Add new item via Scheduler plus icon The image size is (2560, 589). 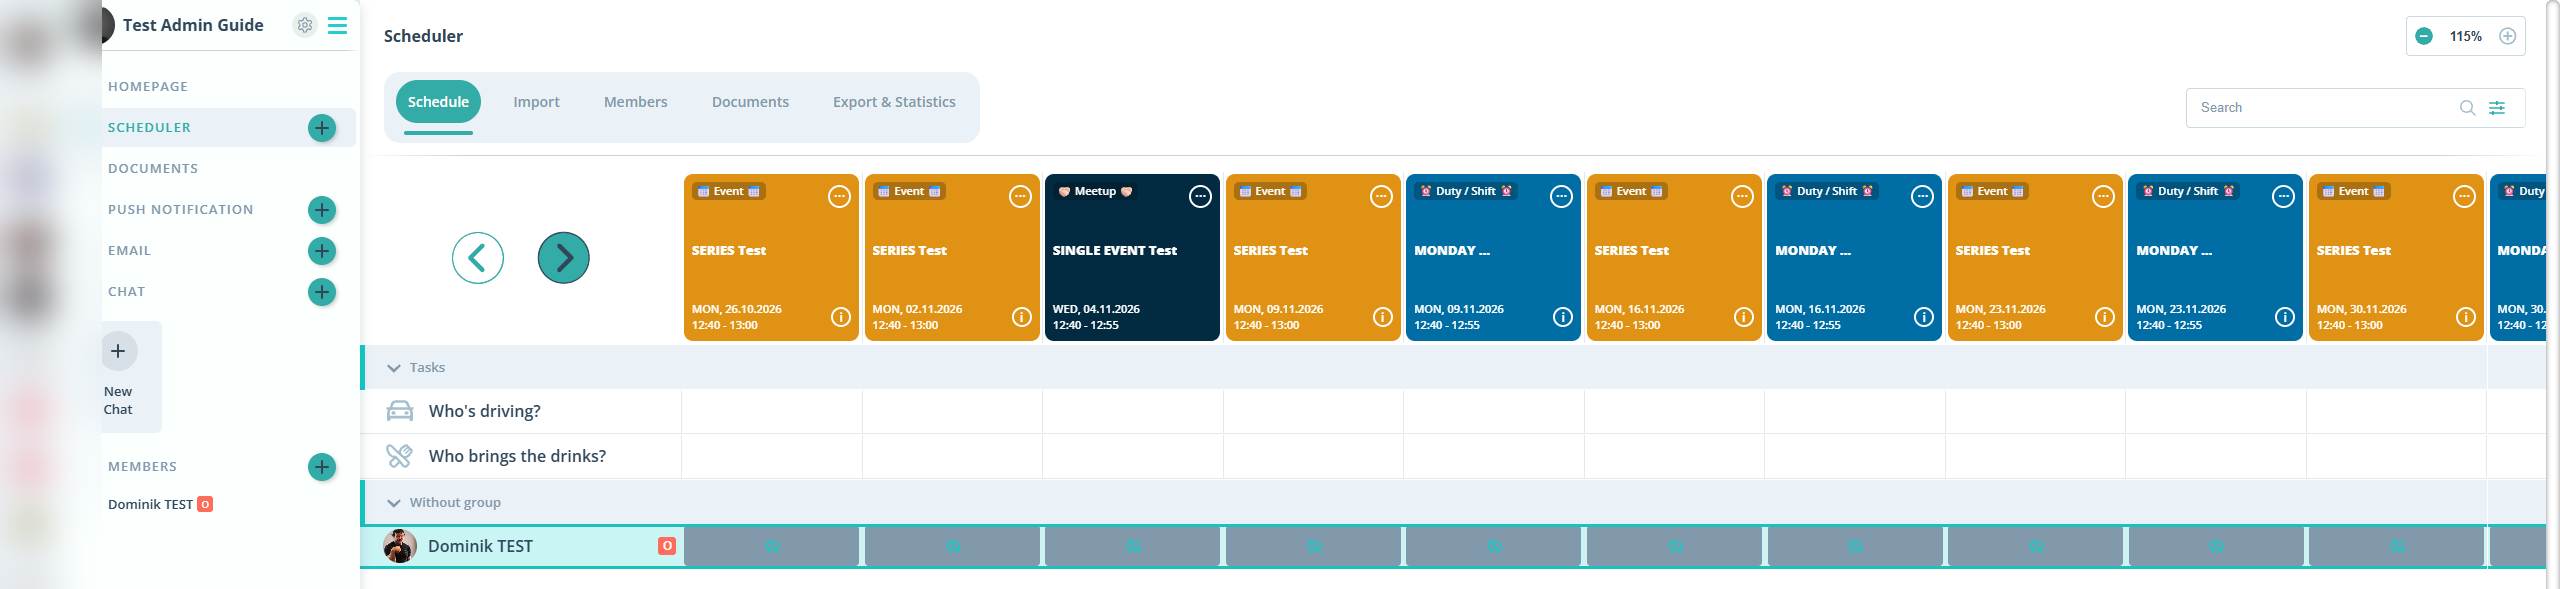pos(322,128)
